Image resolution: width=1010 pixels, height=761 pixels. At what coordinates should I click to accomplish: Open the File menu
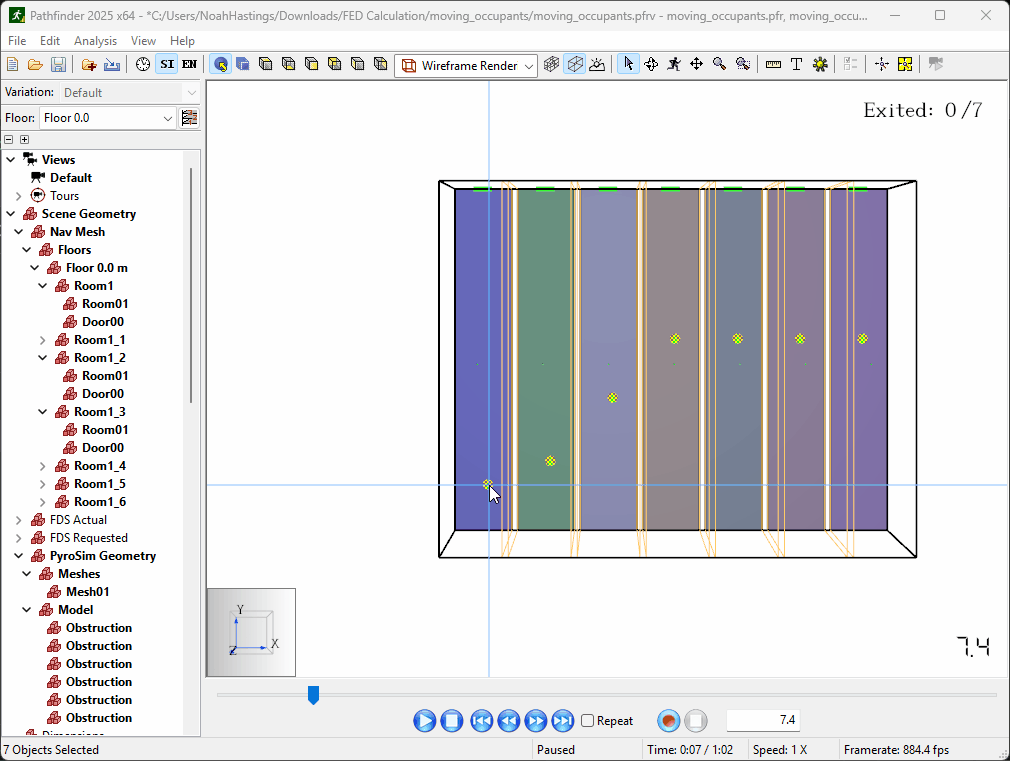(17, 41)
